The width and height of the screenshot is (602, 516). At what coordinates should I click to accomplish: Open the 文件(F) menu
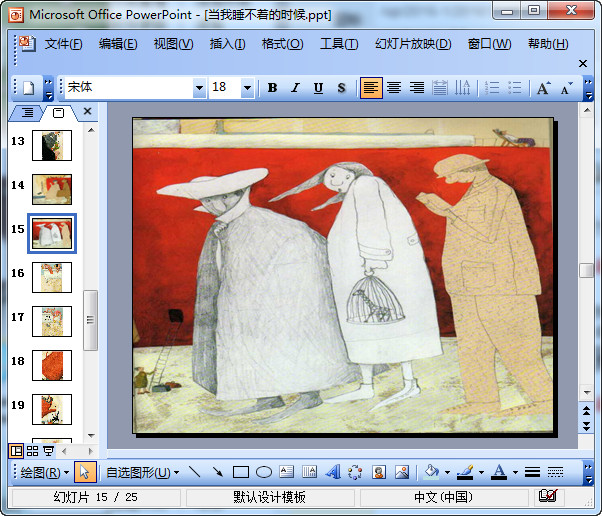point(63,44)
